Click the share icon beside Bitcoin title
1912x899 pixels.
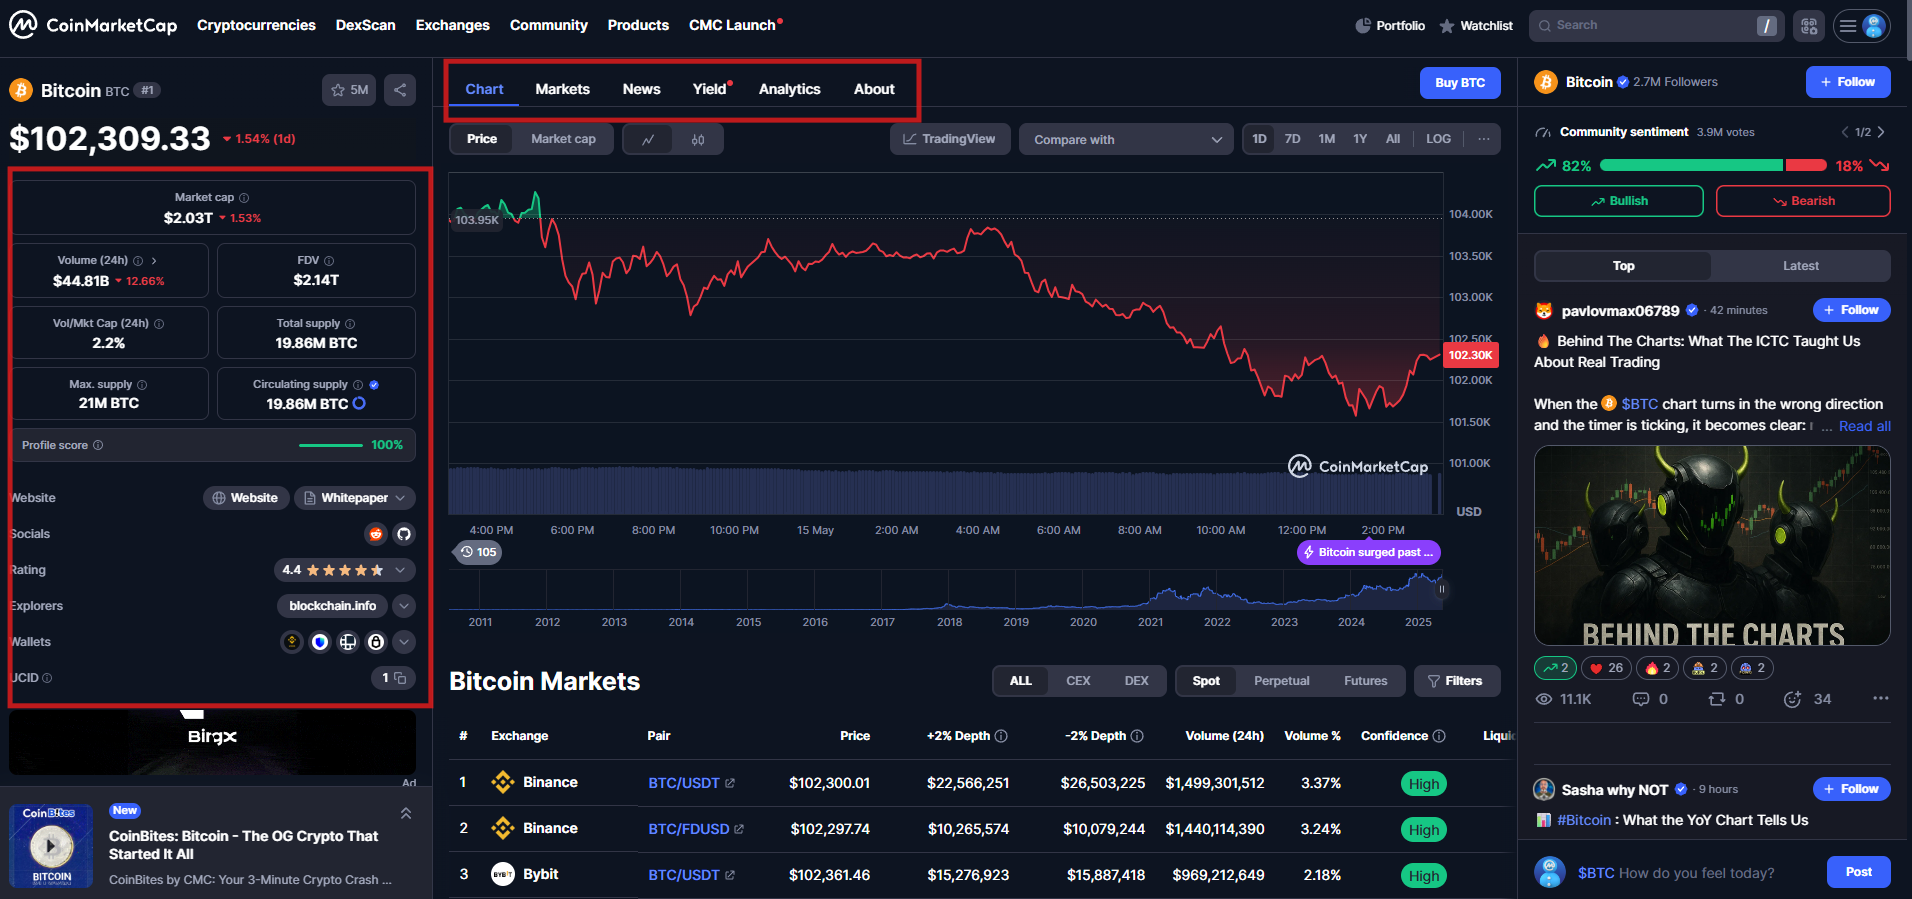click(x=400, y=90)
